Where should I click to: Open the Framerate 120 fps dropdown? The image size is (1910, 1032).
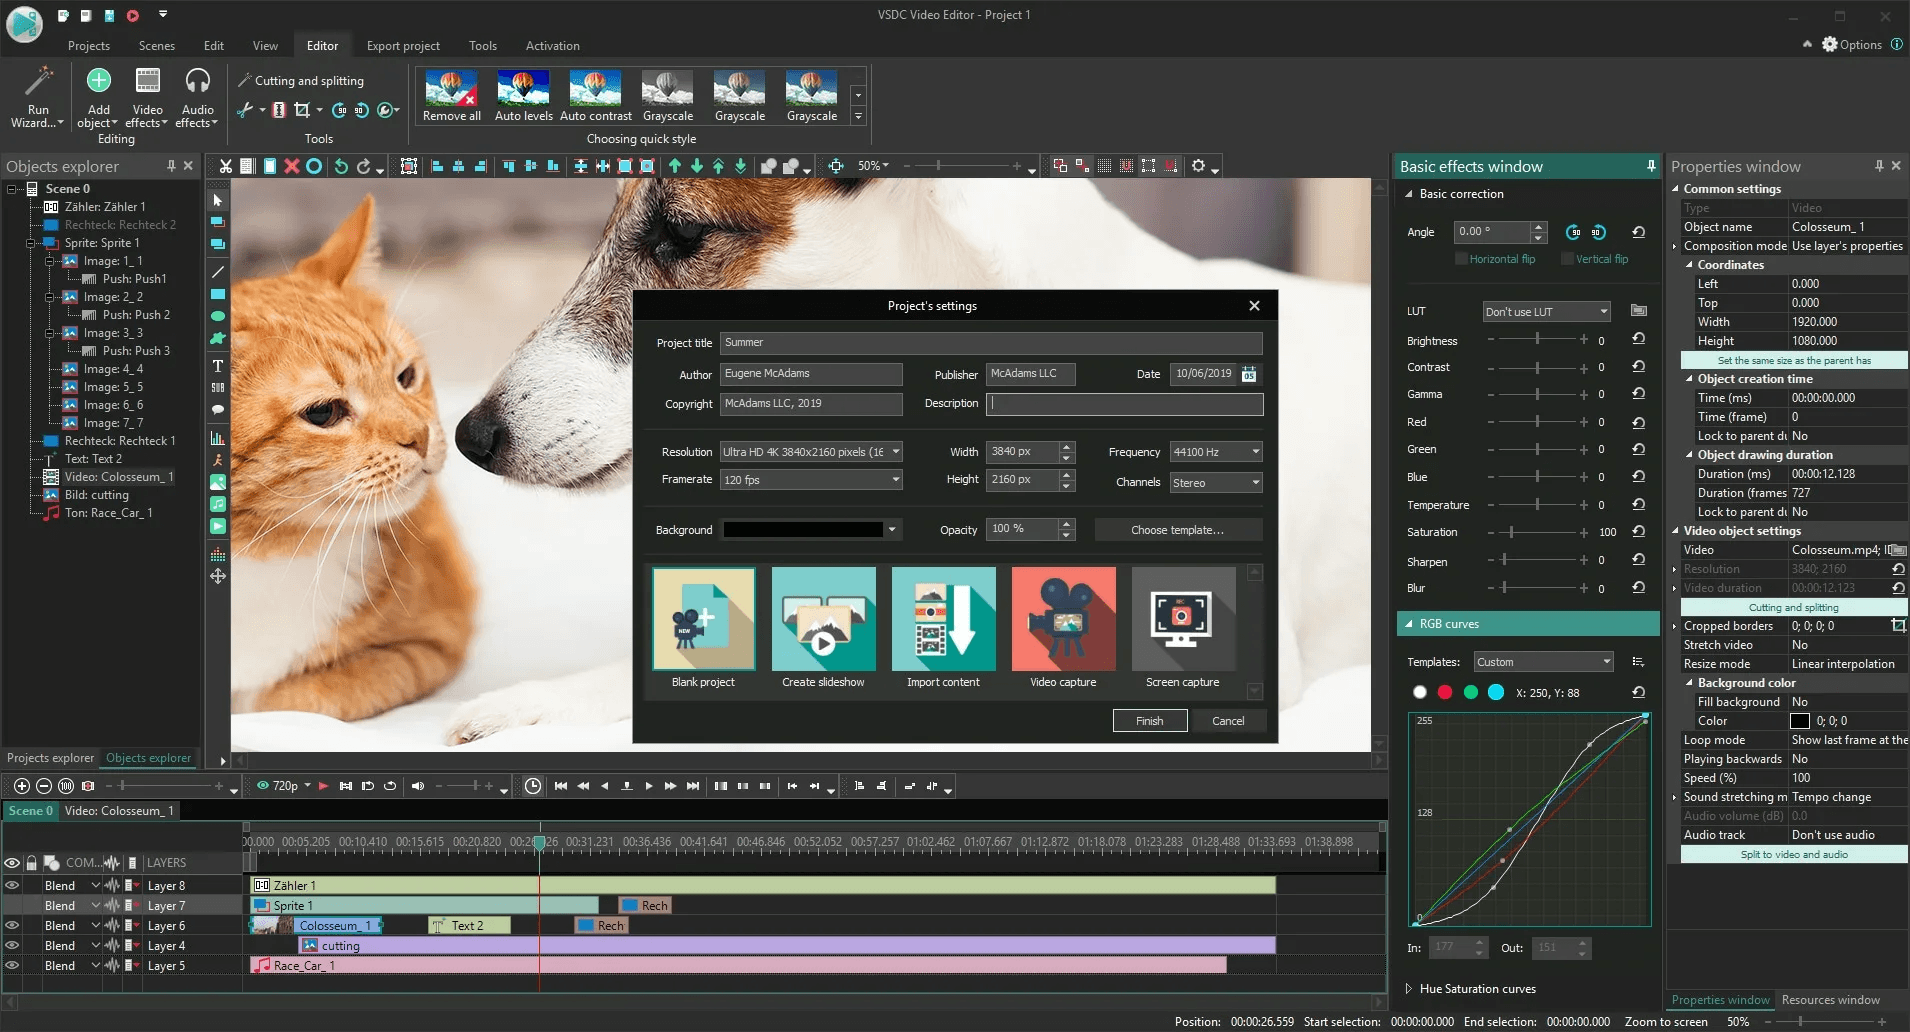click(x=896, y=480)
